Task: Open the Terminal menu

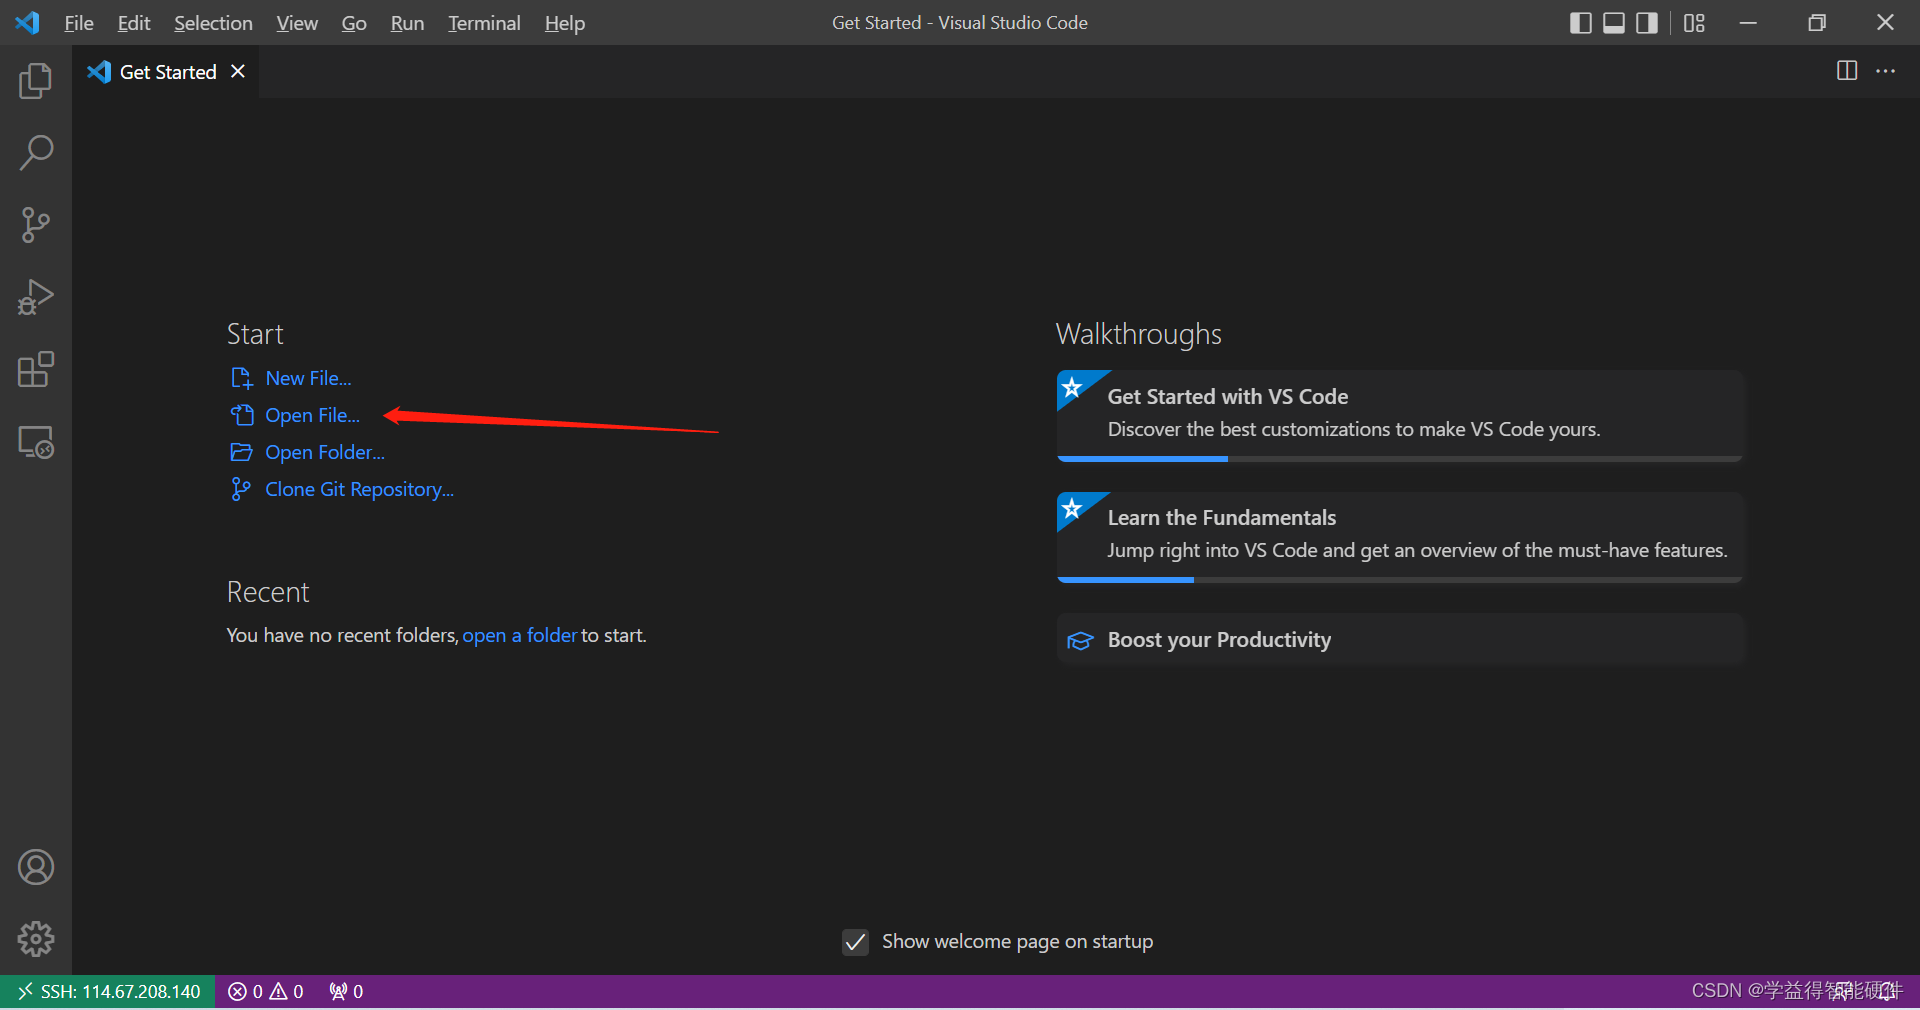Action: (484, 23)
